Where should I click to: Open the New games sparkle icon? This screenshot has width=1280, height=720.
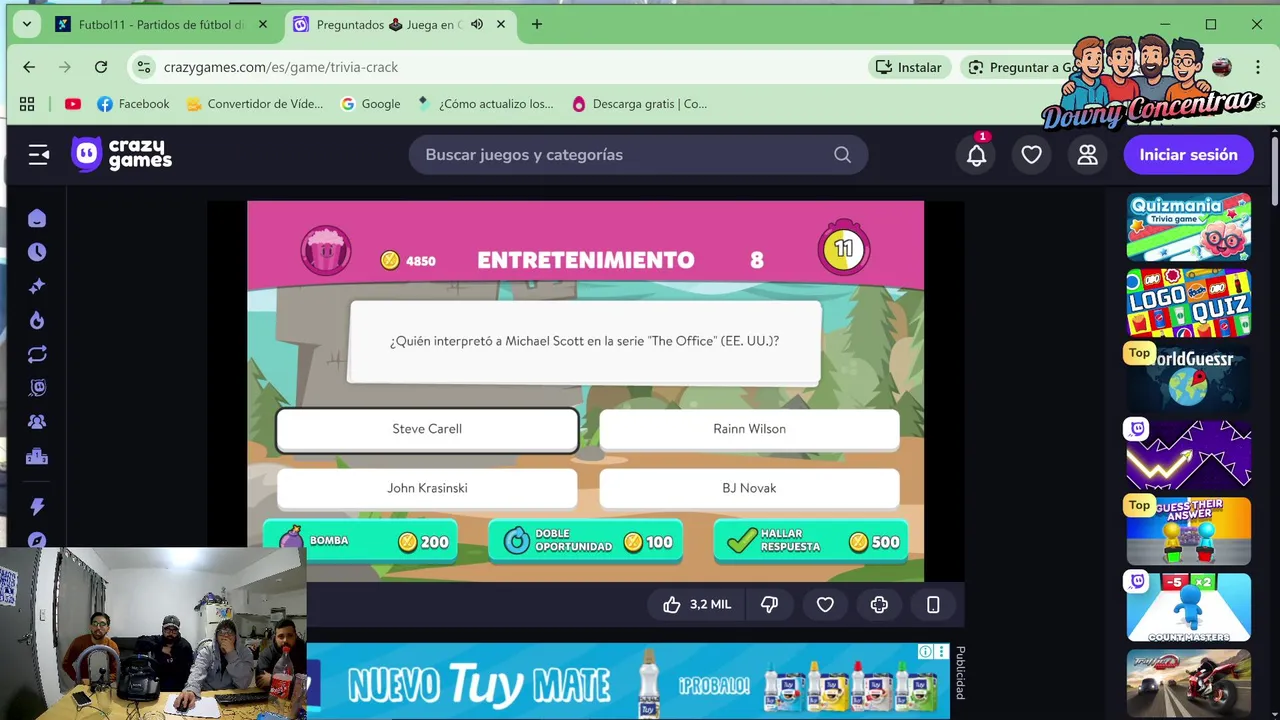(37, 287)
